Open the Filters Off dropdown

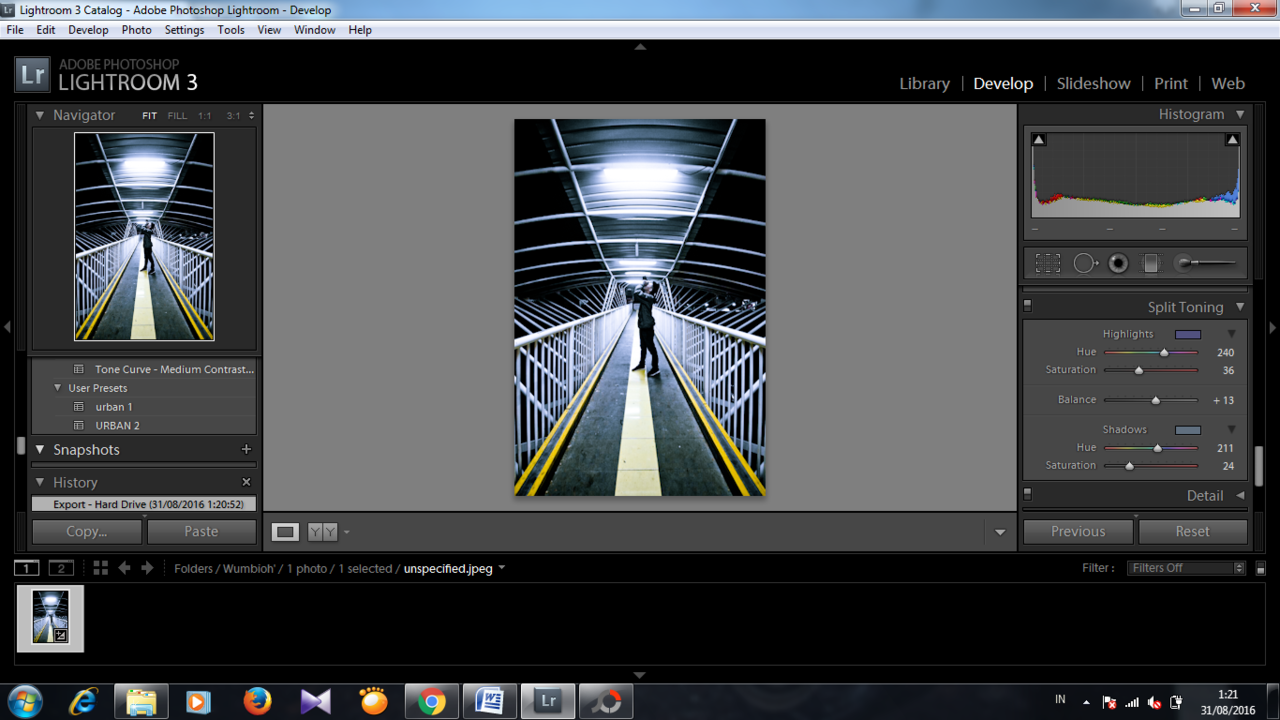tap(1187, 568)
